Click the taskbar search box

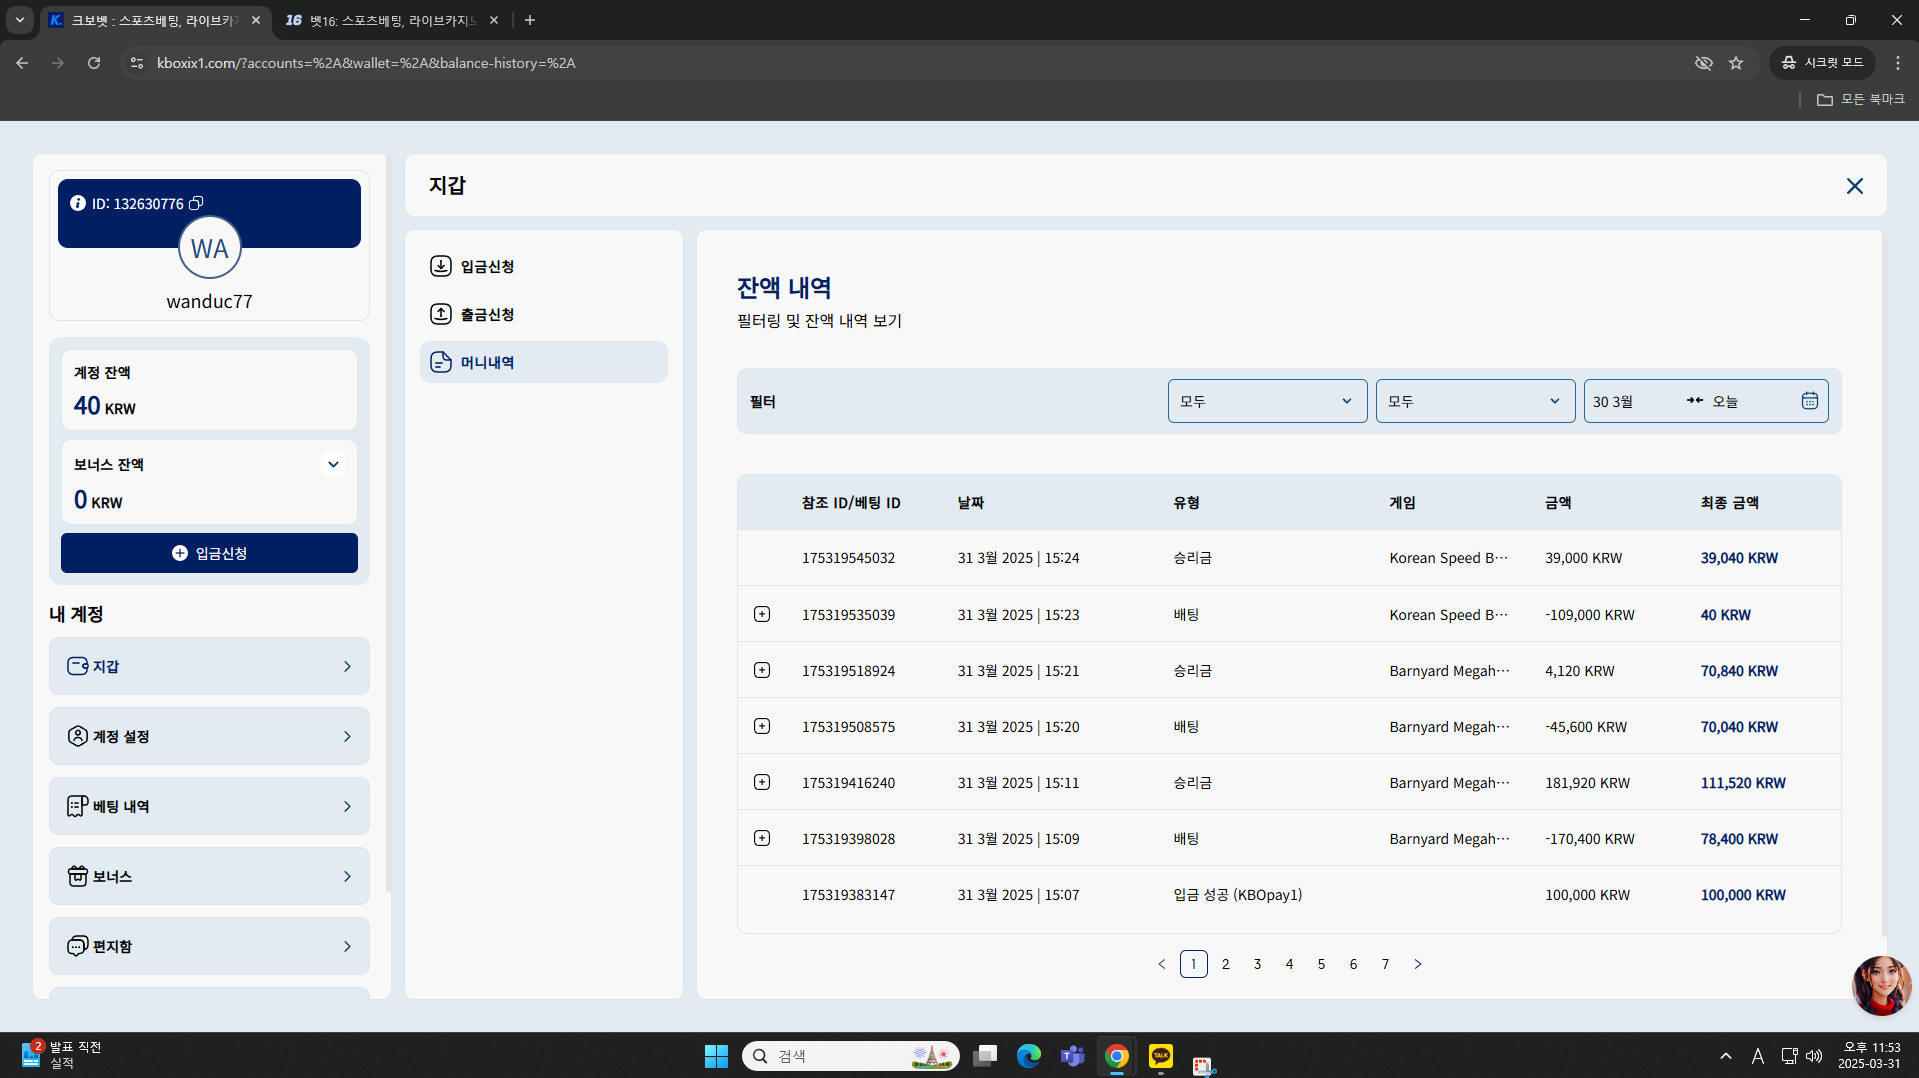click(851, 1056)
